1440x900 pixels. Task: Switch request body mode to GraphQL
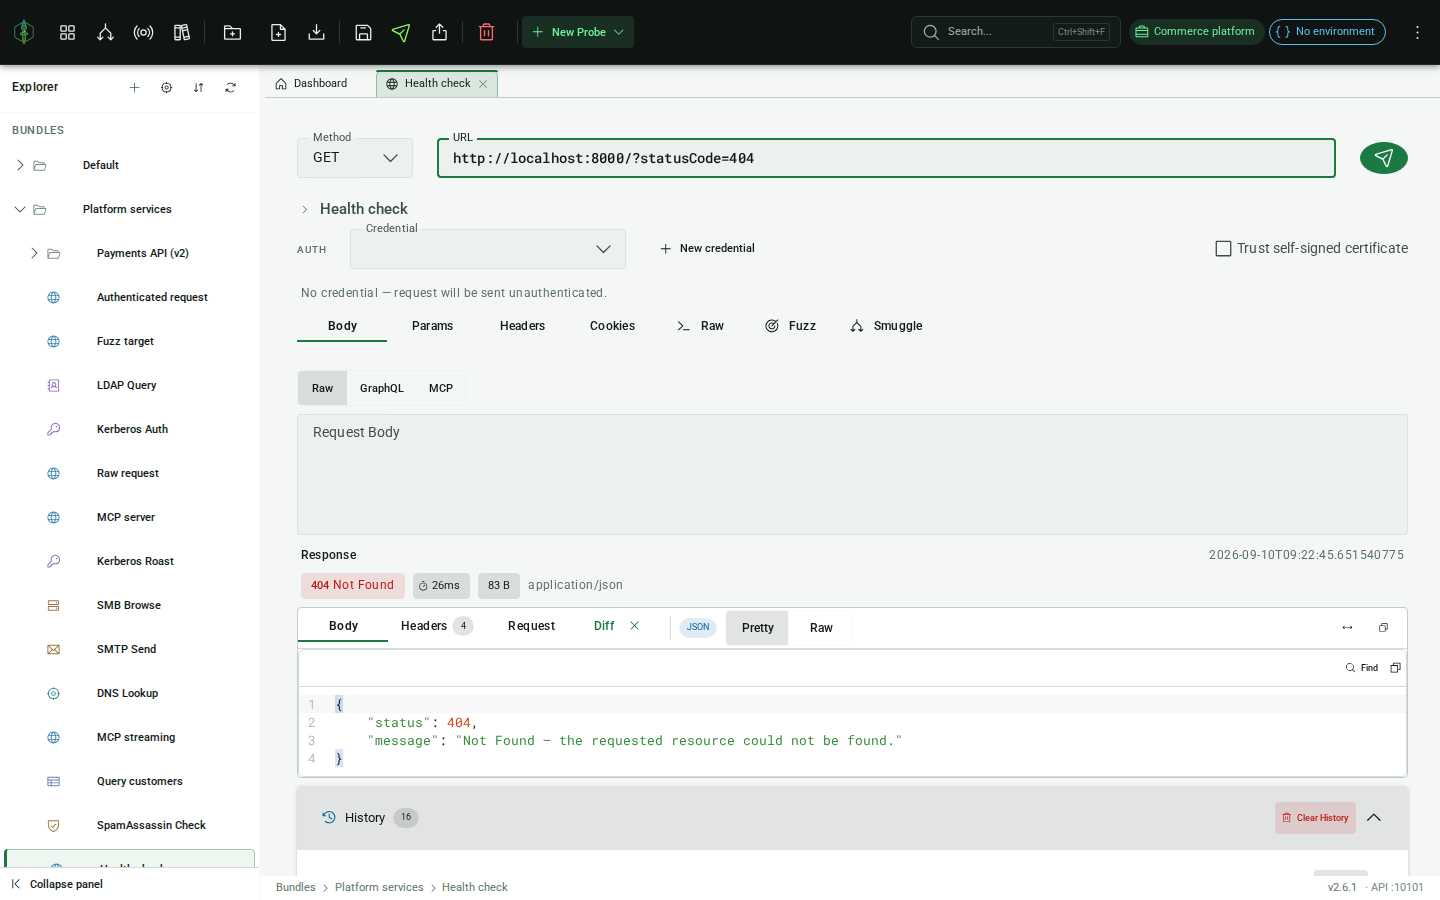(x=382, y=388)
